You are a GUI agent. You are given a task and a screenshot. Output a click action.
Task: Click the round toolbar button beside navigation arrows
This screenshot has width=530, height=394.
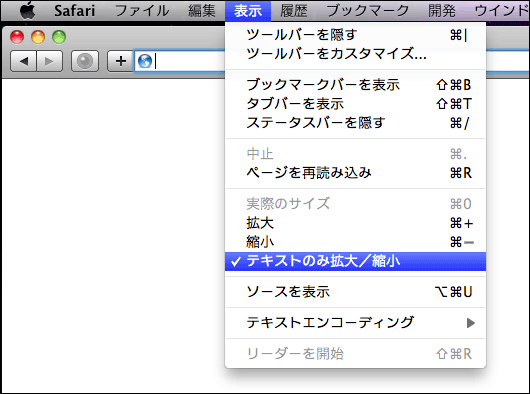[x=85, y=61]
